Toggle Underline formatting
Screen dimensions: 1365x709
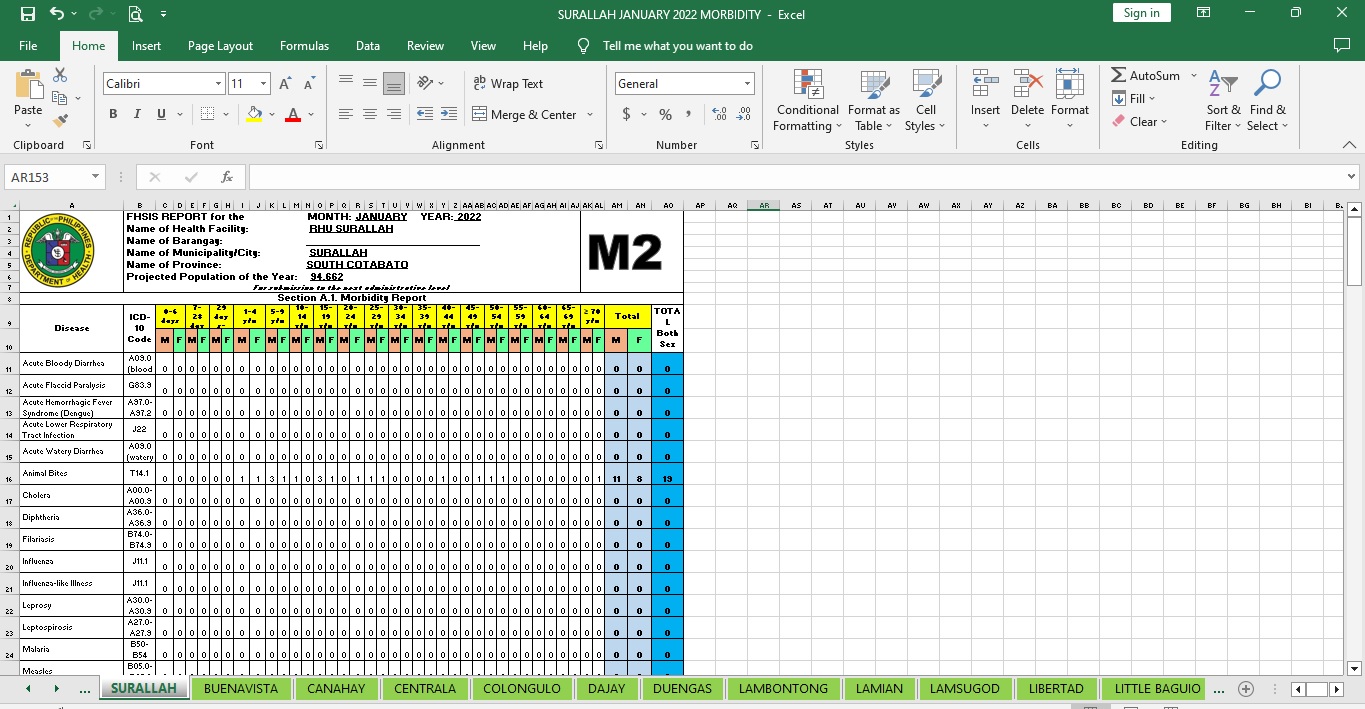(161, 114)
